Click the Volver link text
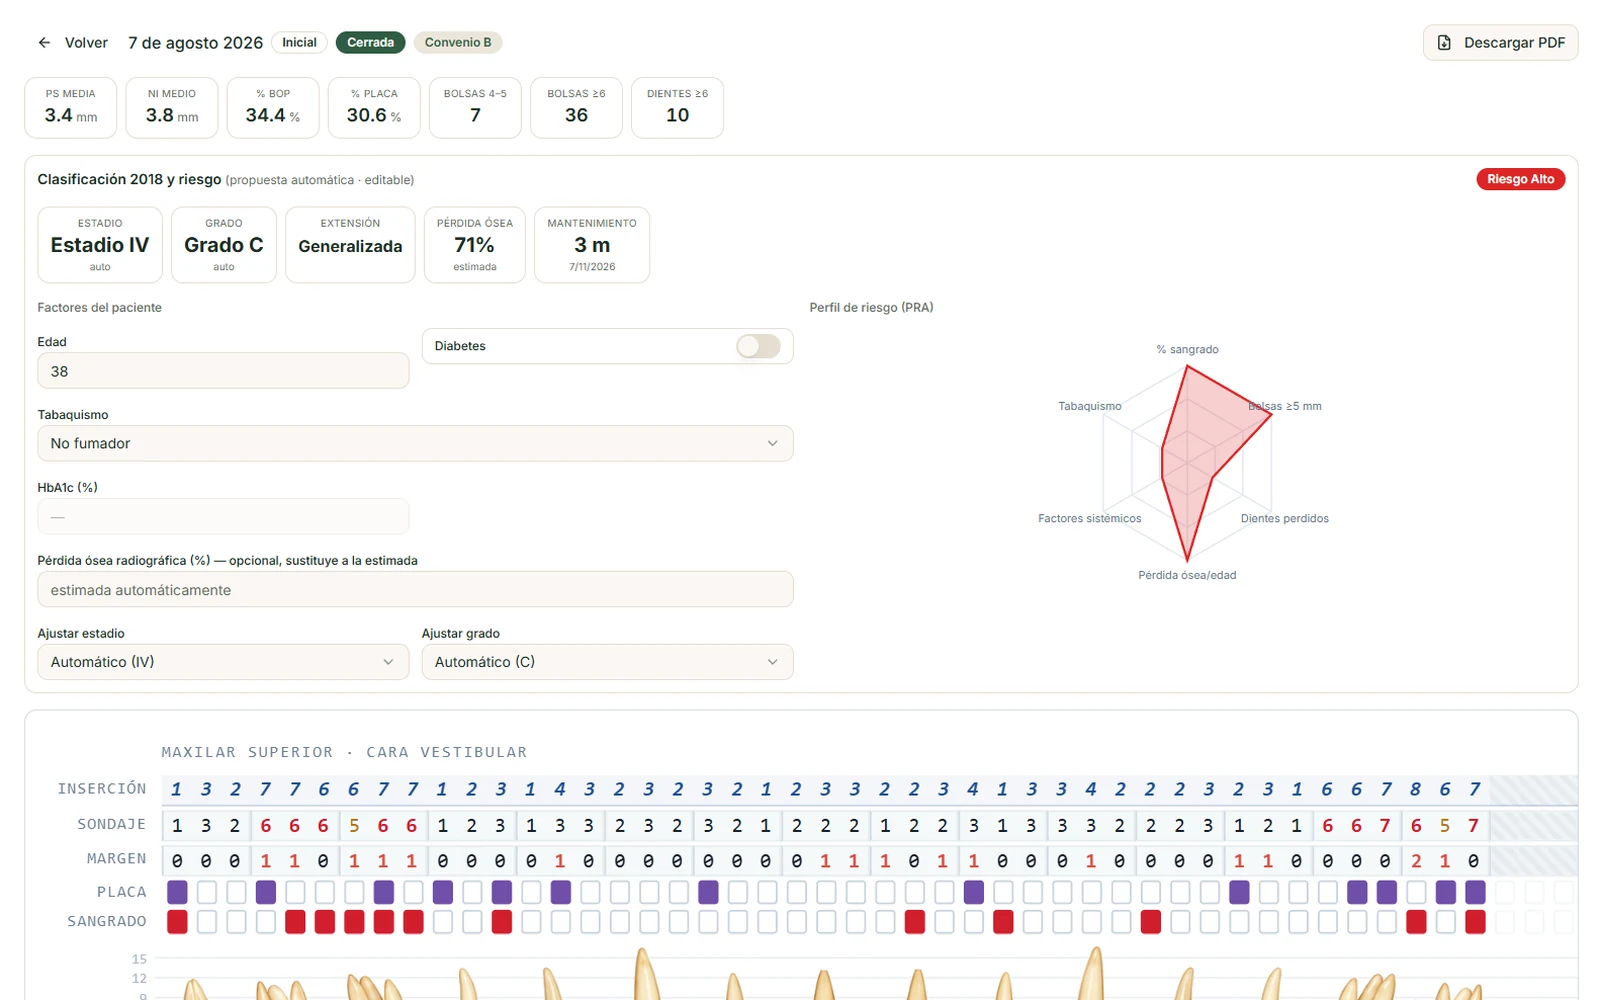Screen dimensions: 1600x1000 [x=86, y=43]
